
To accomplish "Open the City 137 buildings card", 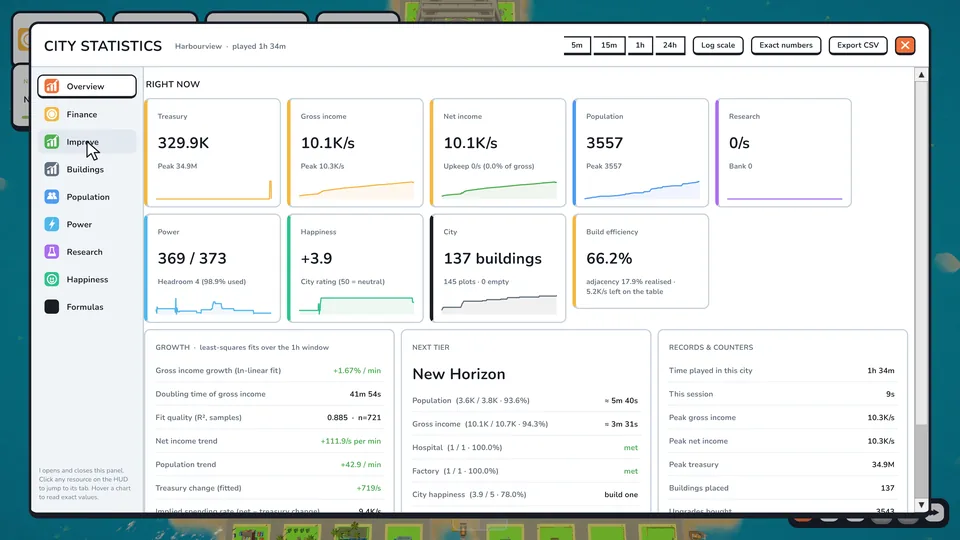I will 498,268.
